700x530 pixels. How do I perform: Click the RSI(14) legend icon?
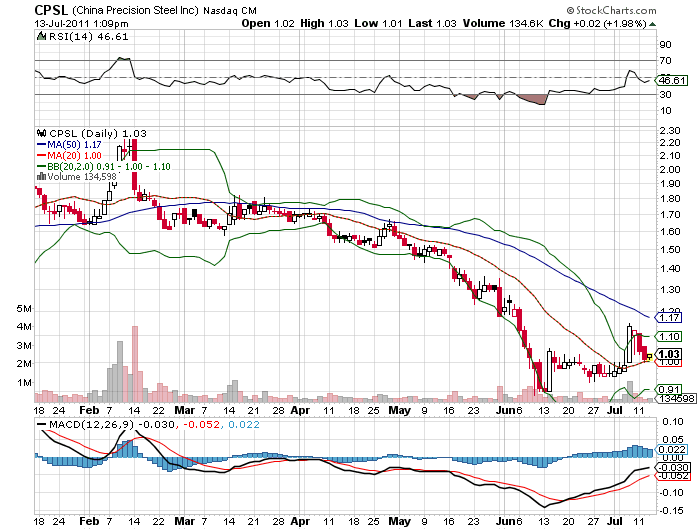(42, 36)
